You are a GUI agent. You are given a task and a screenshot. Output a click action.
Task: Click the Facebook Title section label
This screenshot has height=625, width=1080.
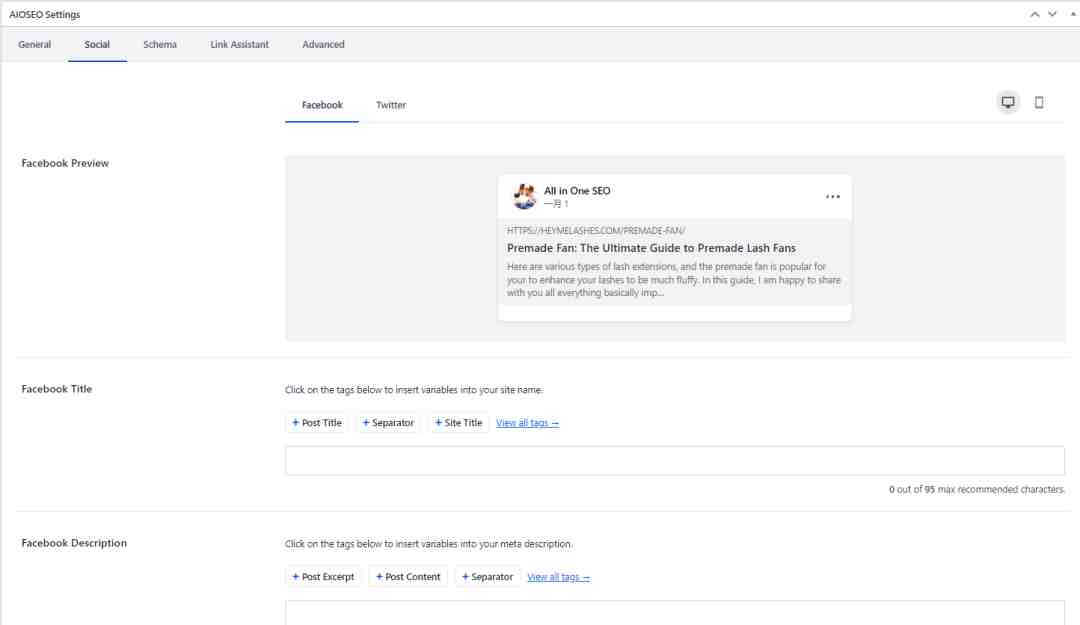[56, 389]
